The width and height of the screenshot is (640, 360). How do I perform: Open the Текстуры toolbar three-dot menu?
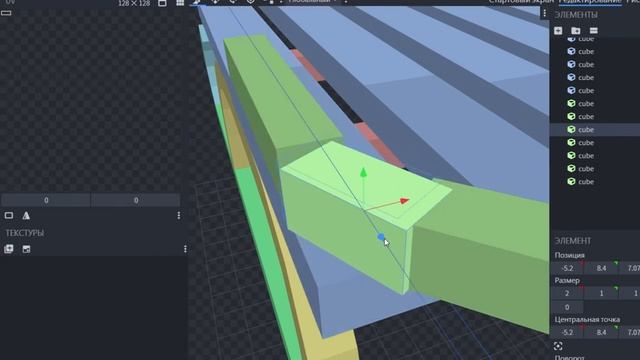tap(185, 249)
